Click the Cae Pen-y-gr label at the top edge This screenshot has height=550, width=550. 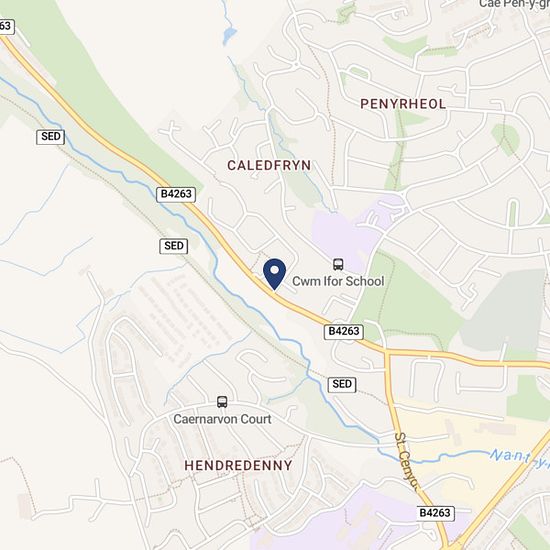pos(514,4)
